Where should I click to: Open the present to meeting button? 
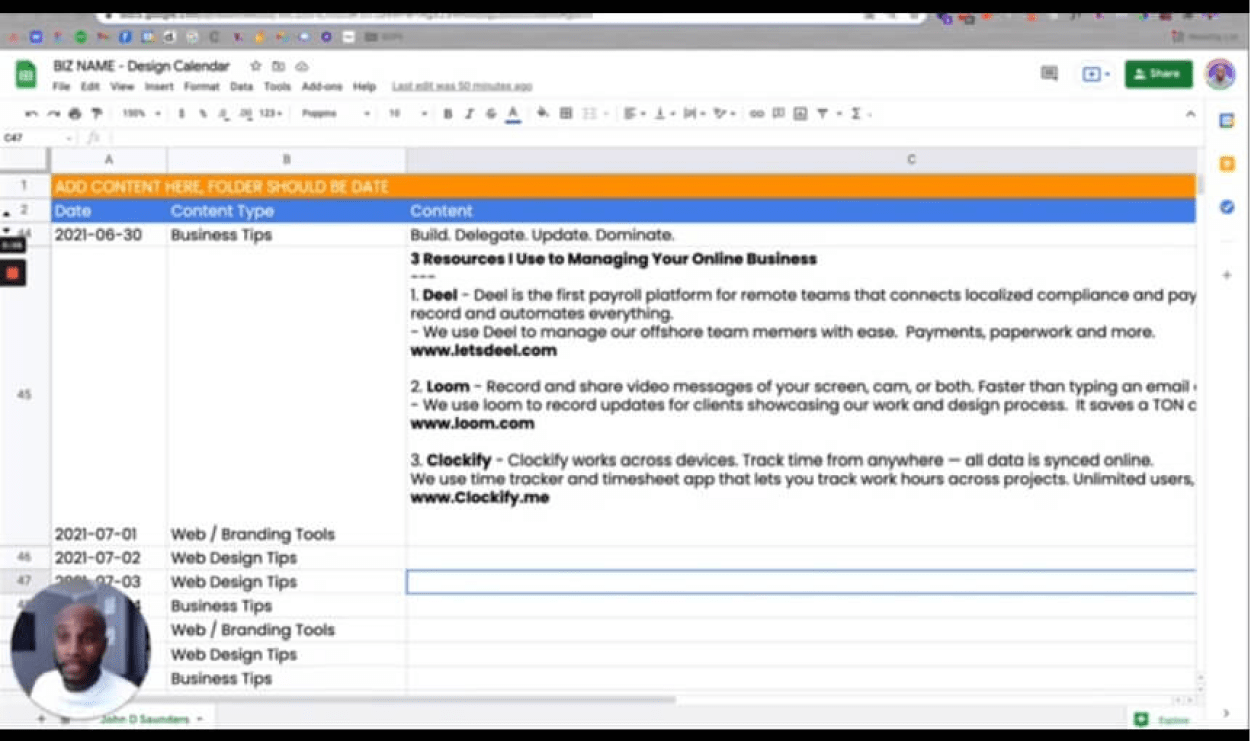(1095, 74)
